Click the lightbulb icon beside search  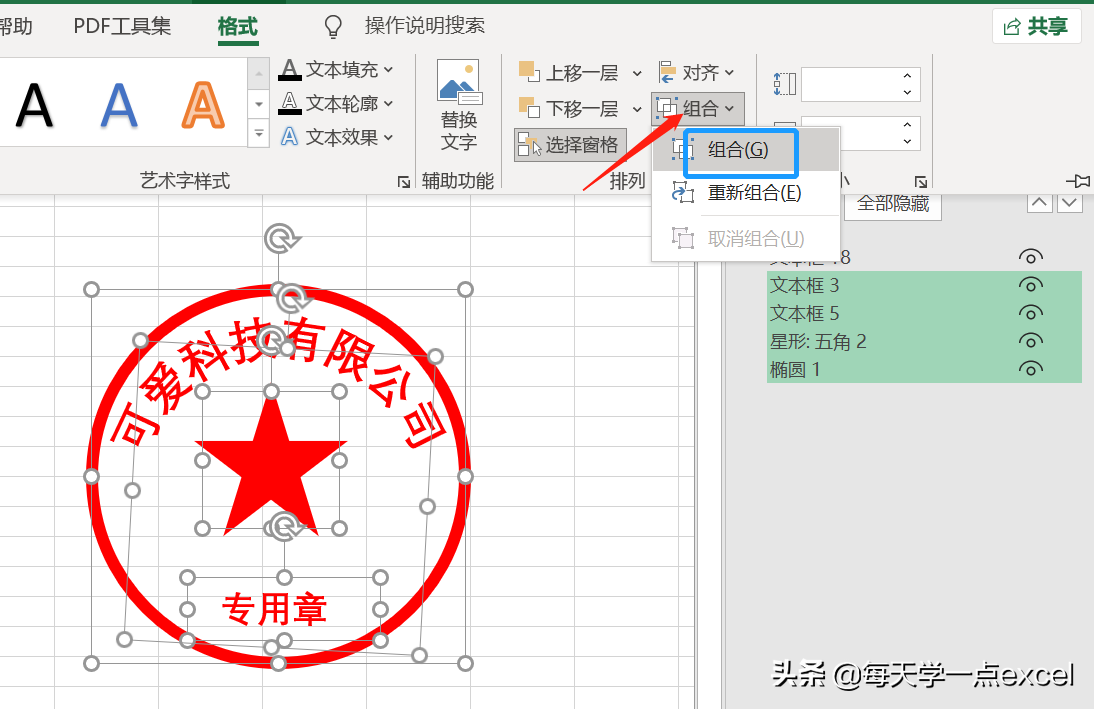334,27
